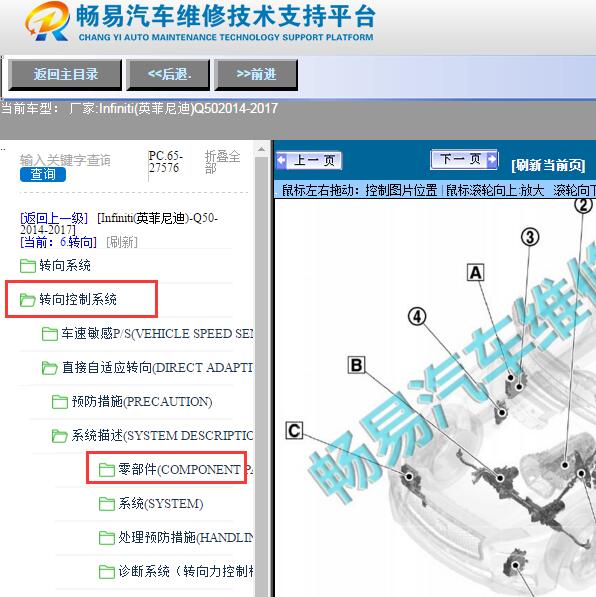
Task: Click the folder icon beside 系统描述
Action: pos(60,436)
